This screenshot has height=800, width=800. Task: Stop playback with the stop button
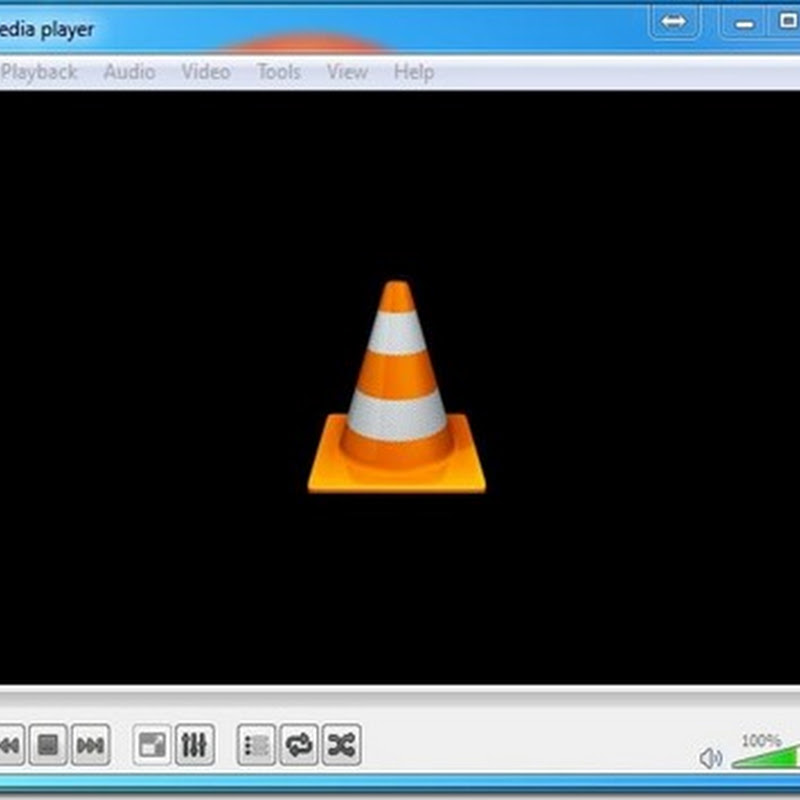48,745
